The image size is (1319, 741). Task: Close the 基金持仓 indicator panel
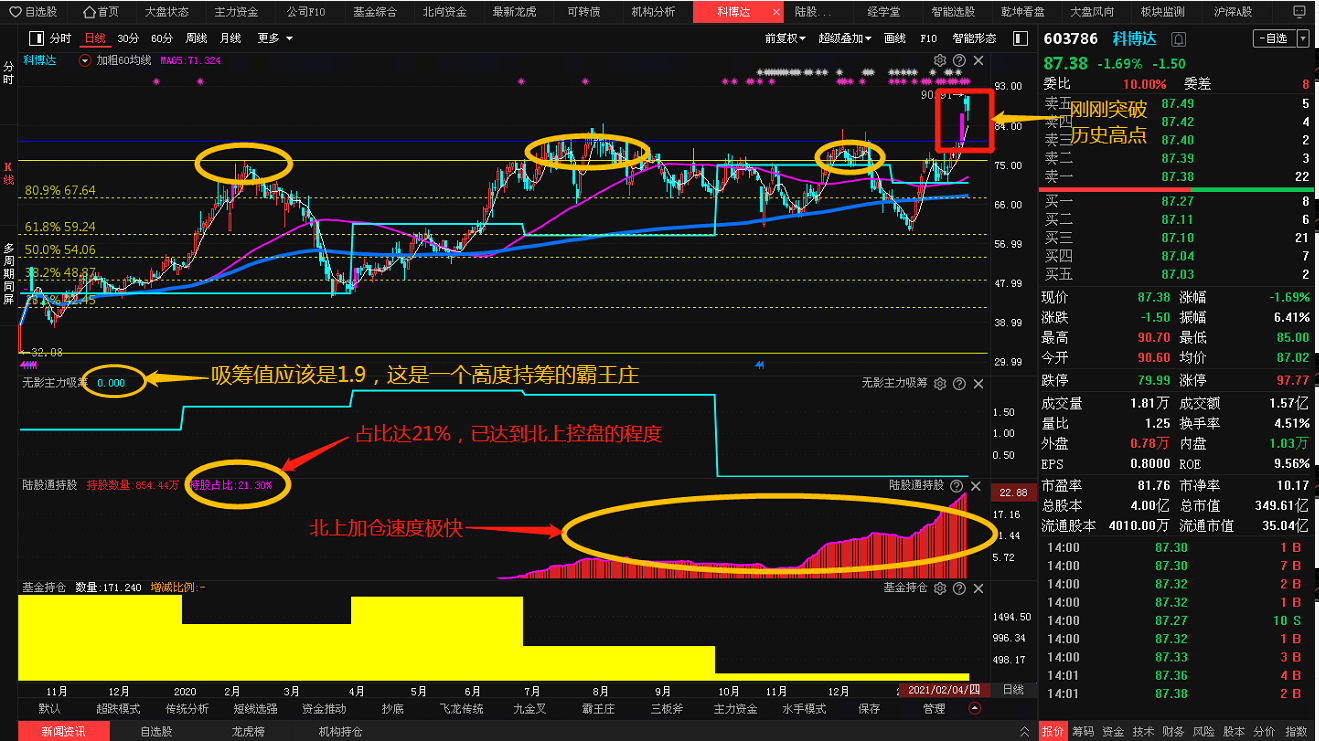click(x=978, y=587)
